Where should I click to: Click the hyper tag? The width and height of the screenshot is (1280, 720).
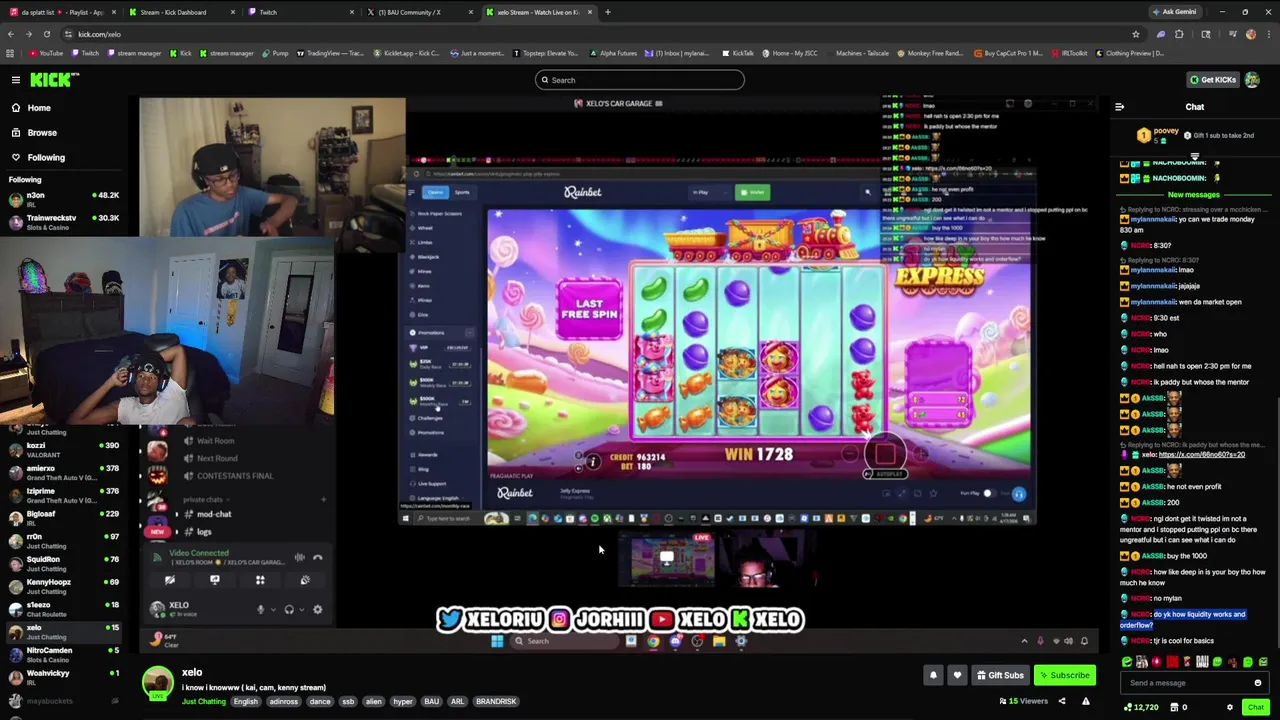tap(403, 701)
